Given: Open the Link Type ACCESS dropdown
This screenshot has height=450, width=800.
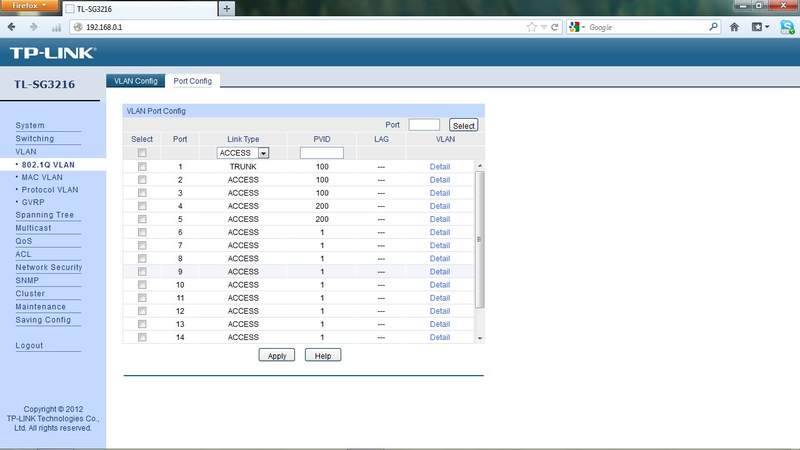Looking at the screenshot, I should (x=243, y=153).
